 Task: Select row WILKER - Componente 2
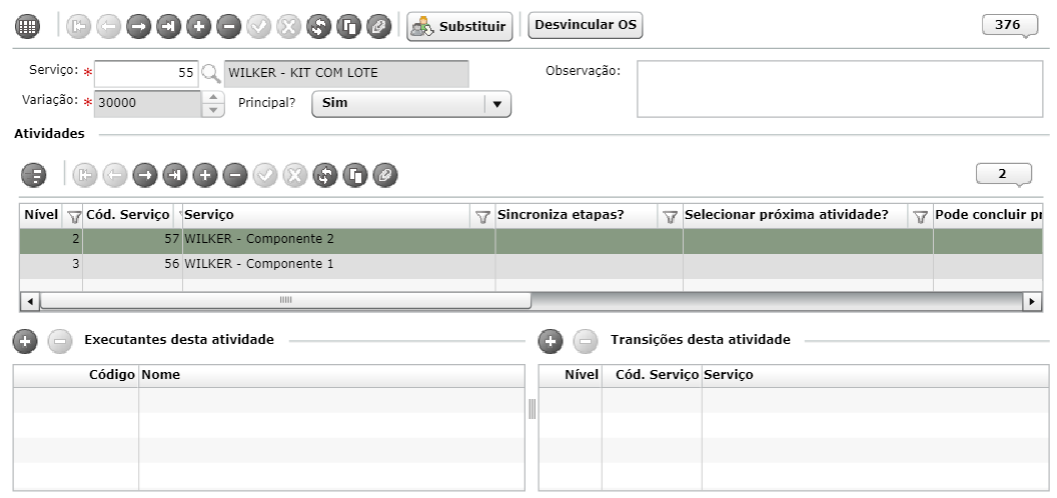(x=531, y=240)
